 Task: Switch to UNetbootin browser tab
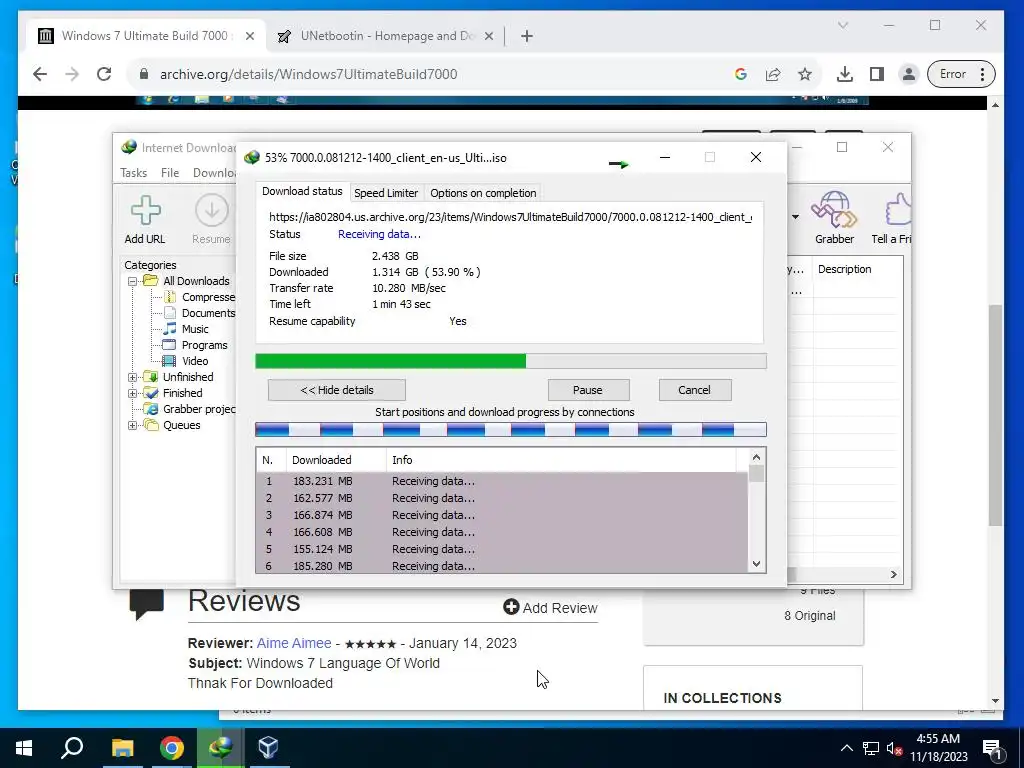click(388, 36)
